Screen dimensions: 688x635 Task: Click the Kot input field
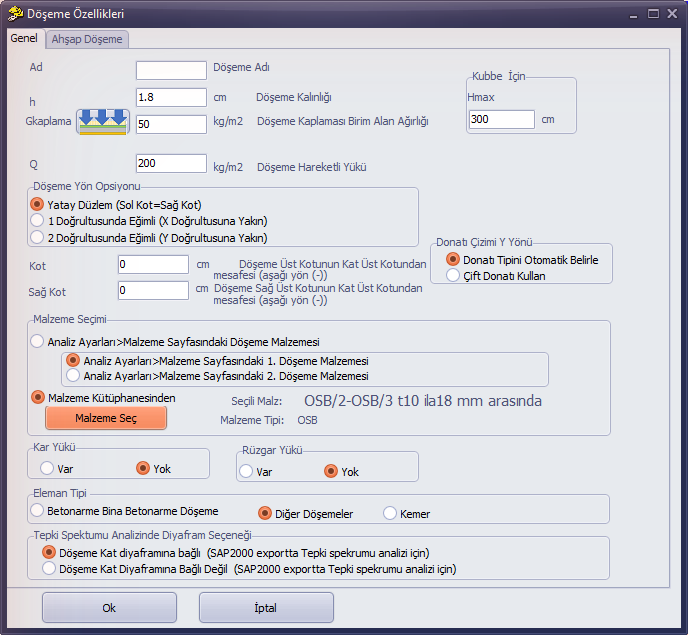pos(153,264)
